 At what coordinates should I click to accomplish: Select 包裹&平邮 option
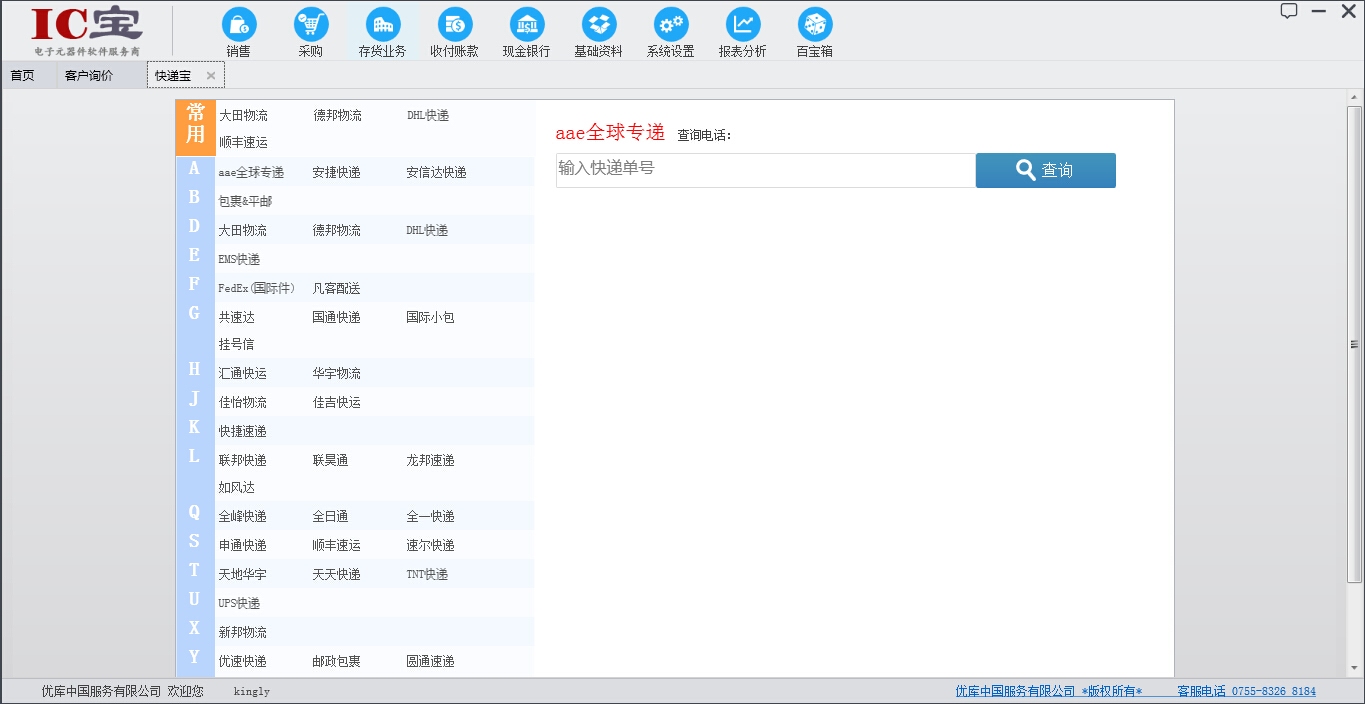[245, 202]
